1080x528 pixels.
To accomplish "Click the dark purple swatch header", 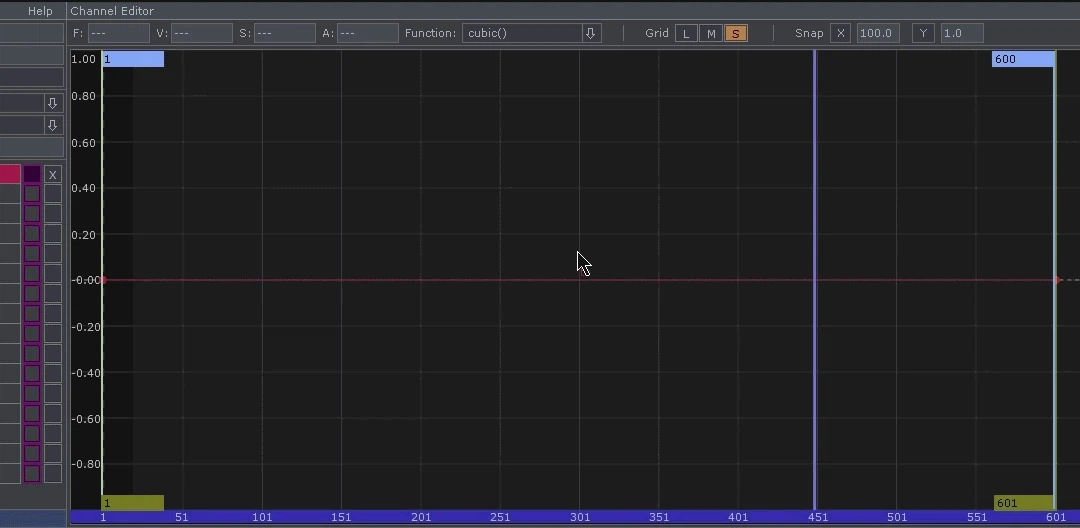I will [x=32, y=174].
